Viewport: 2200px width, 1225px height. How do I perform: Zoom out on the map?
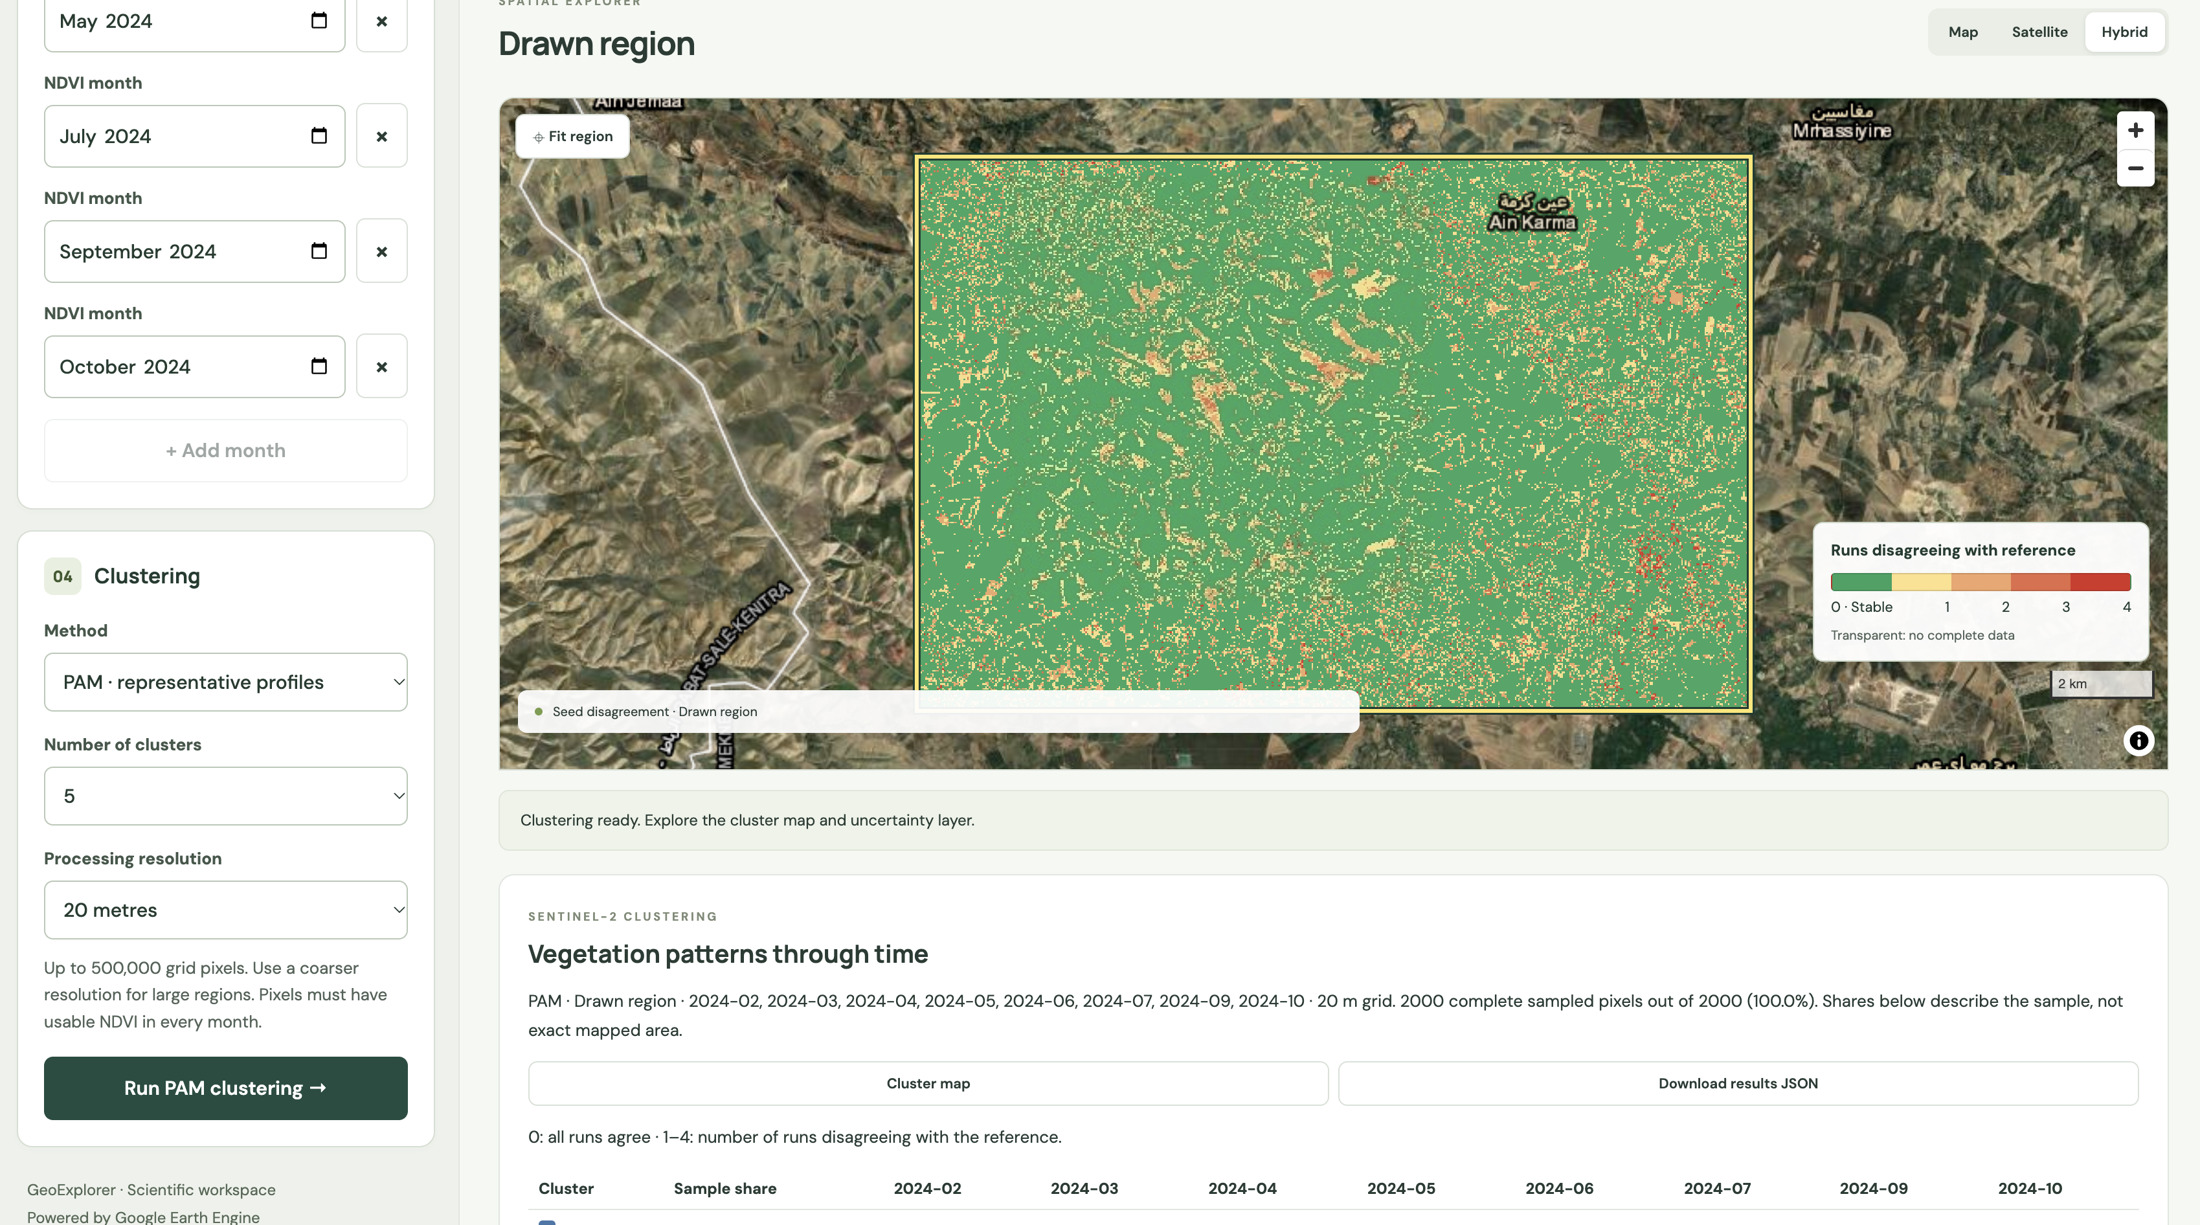(x=2135, y=168)
